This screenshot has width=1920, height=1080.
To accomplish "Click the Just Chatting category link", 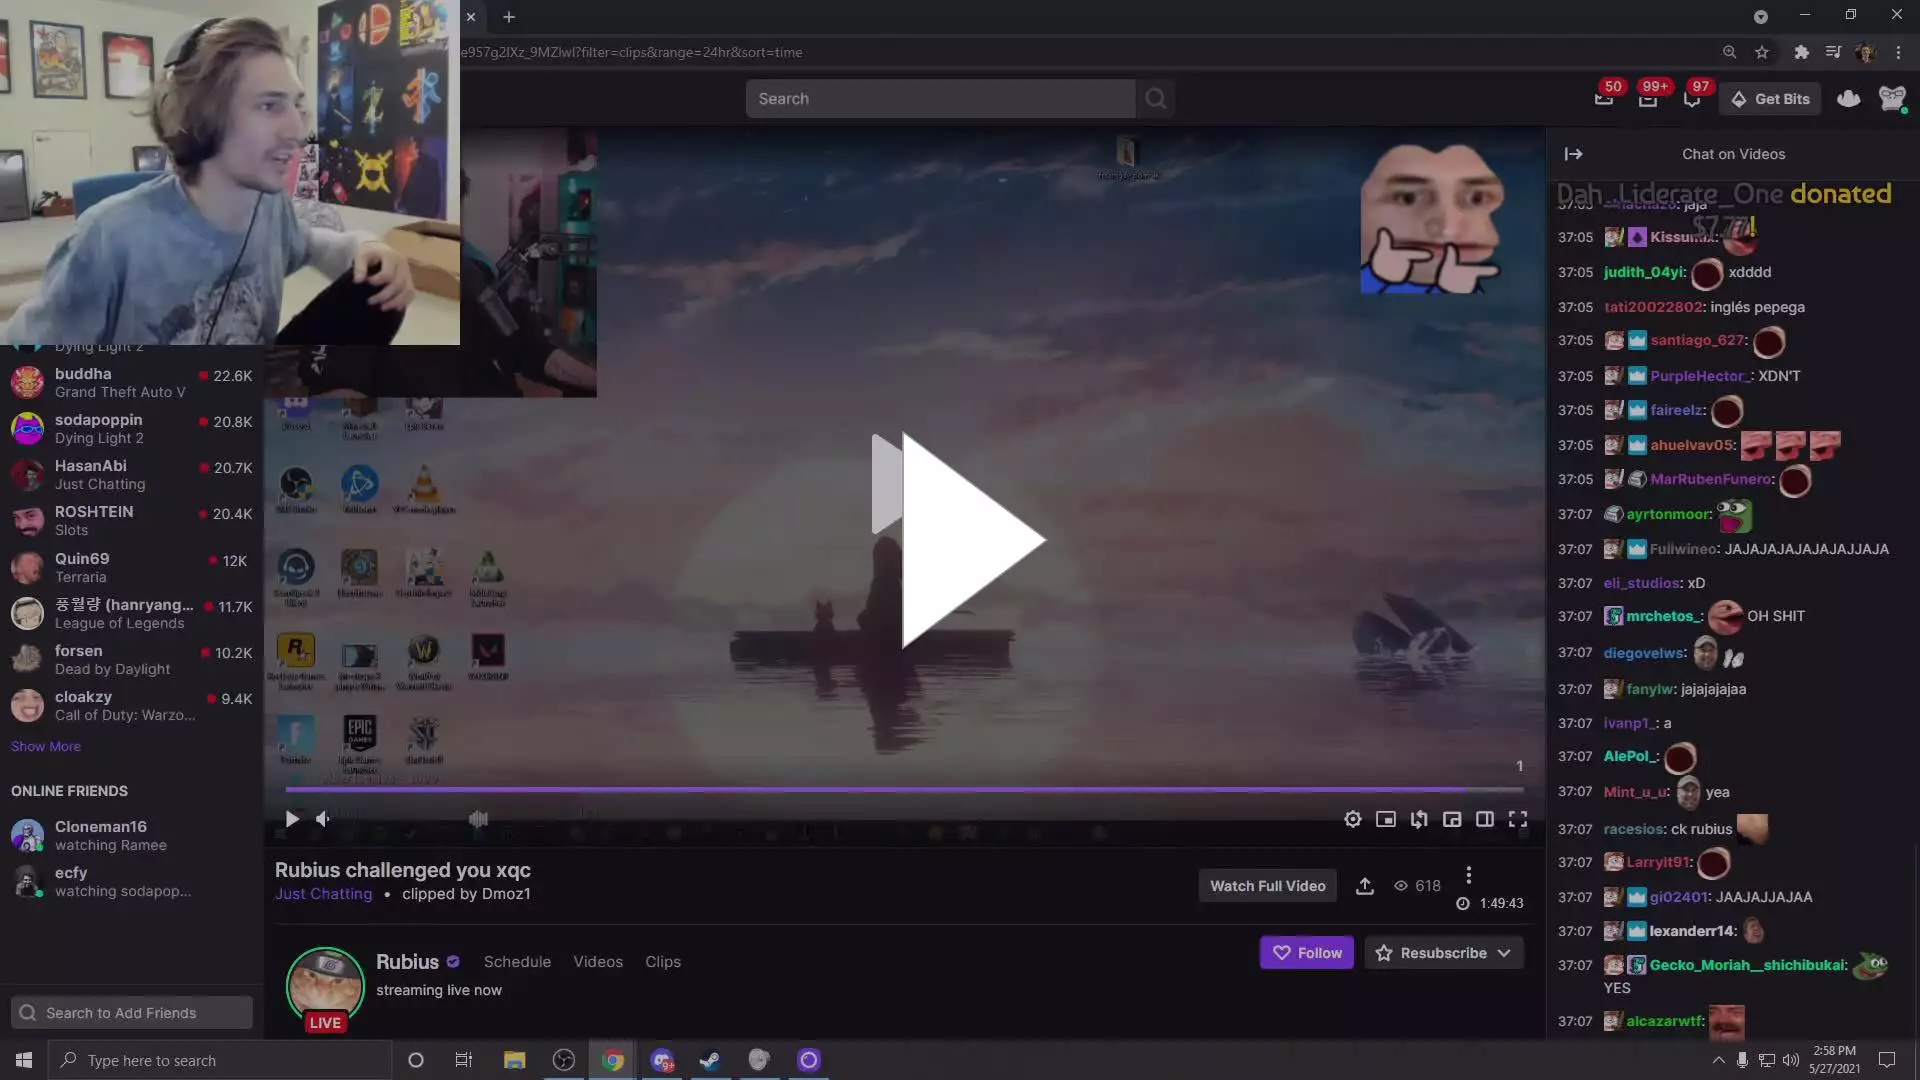I will click(323, 894).
